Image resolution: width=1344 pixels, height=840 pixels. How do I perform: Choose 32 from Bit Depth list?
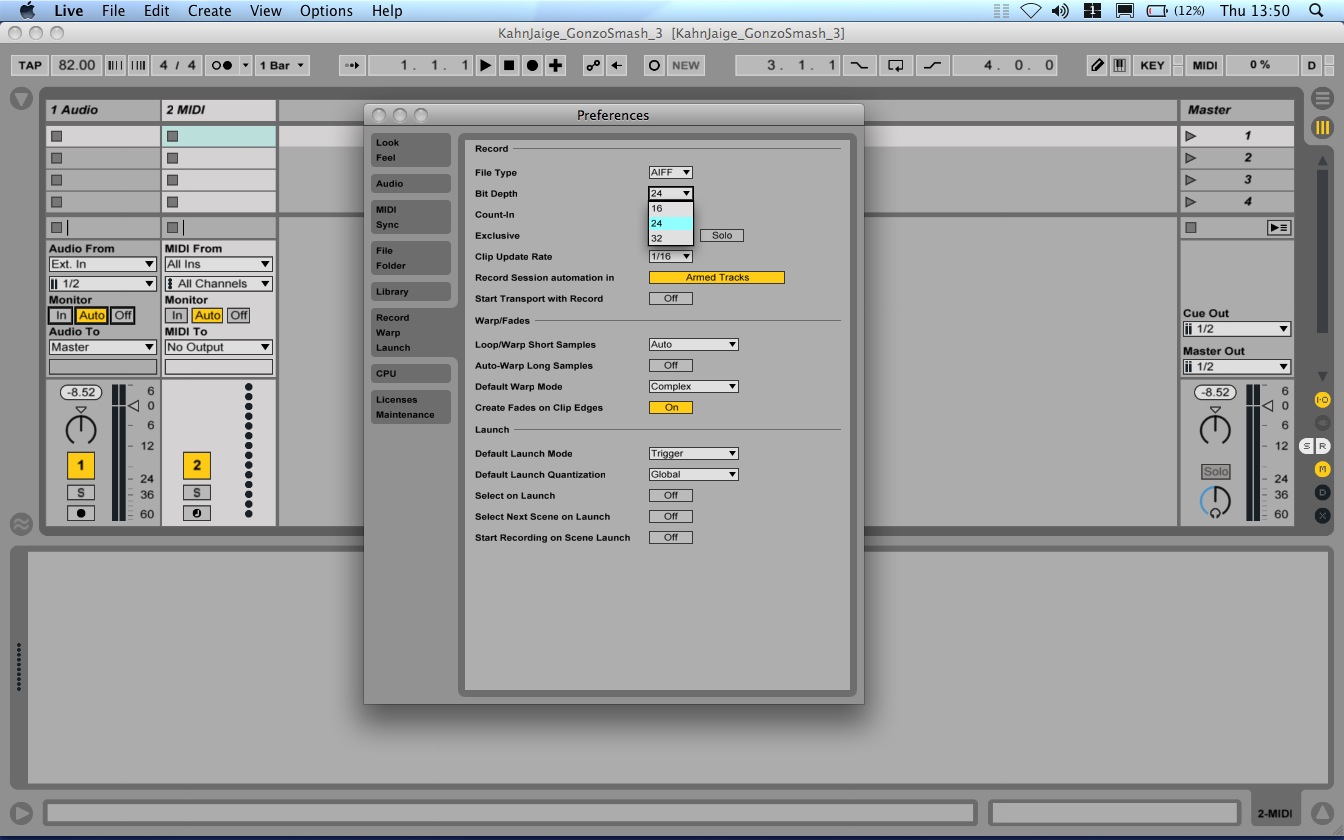(657, 238)
